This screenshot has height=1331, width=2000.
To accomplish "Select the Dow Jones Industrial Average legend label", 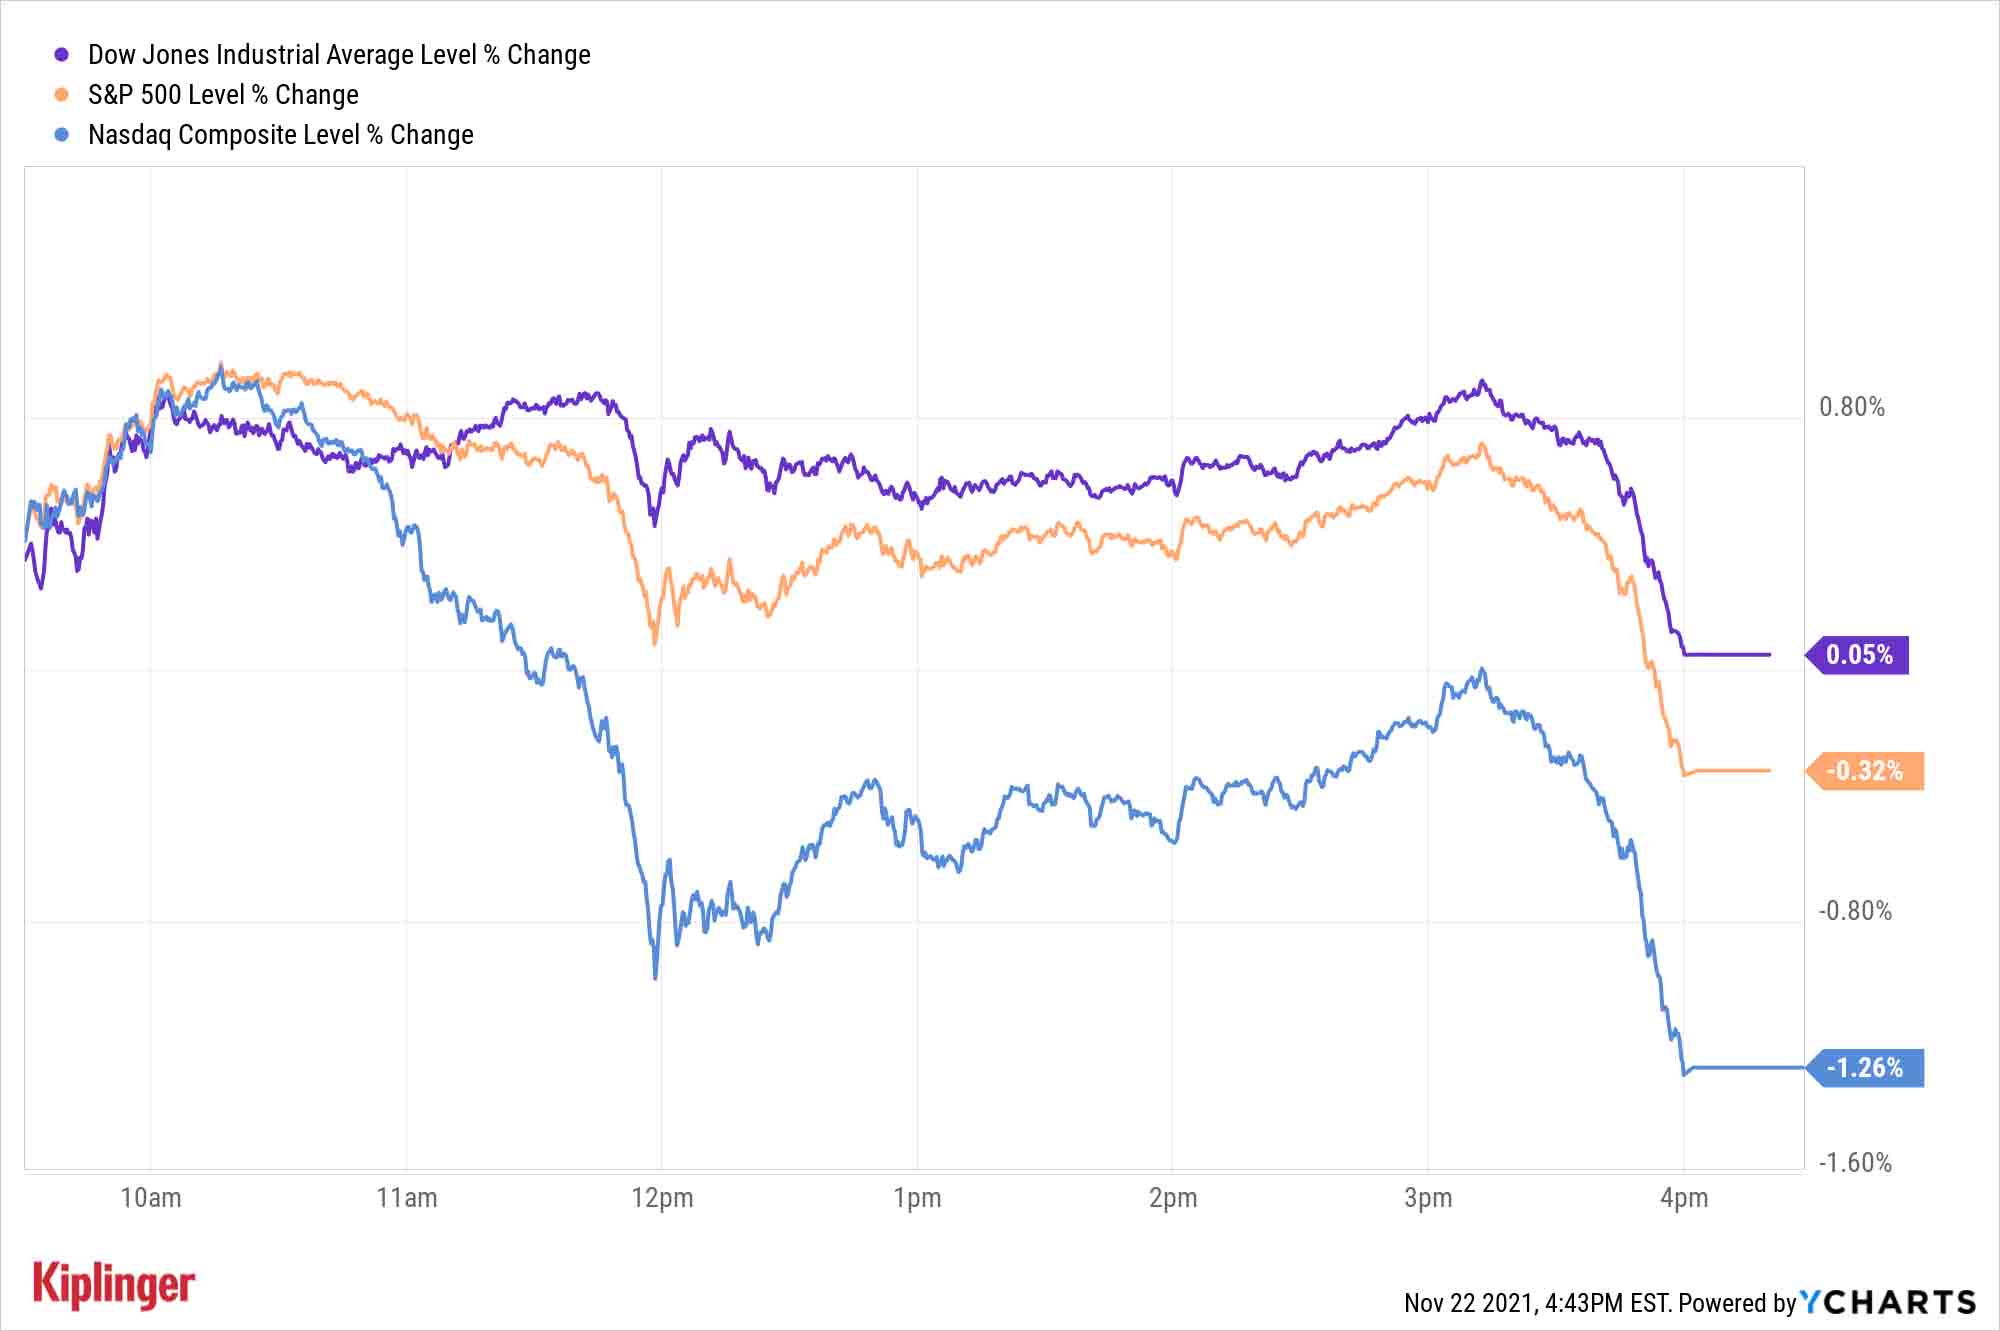I will pyautogui.click(x=339, y=55).
